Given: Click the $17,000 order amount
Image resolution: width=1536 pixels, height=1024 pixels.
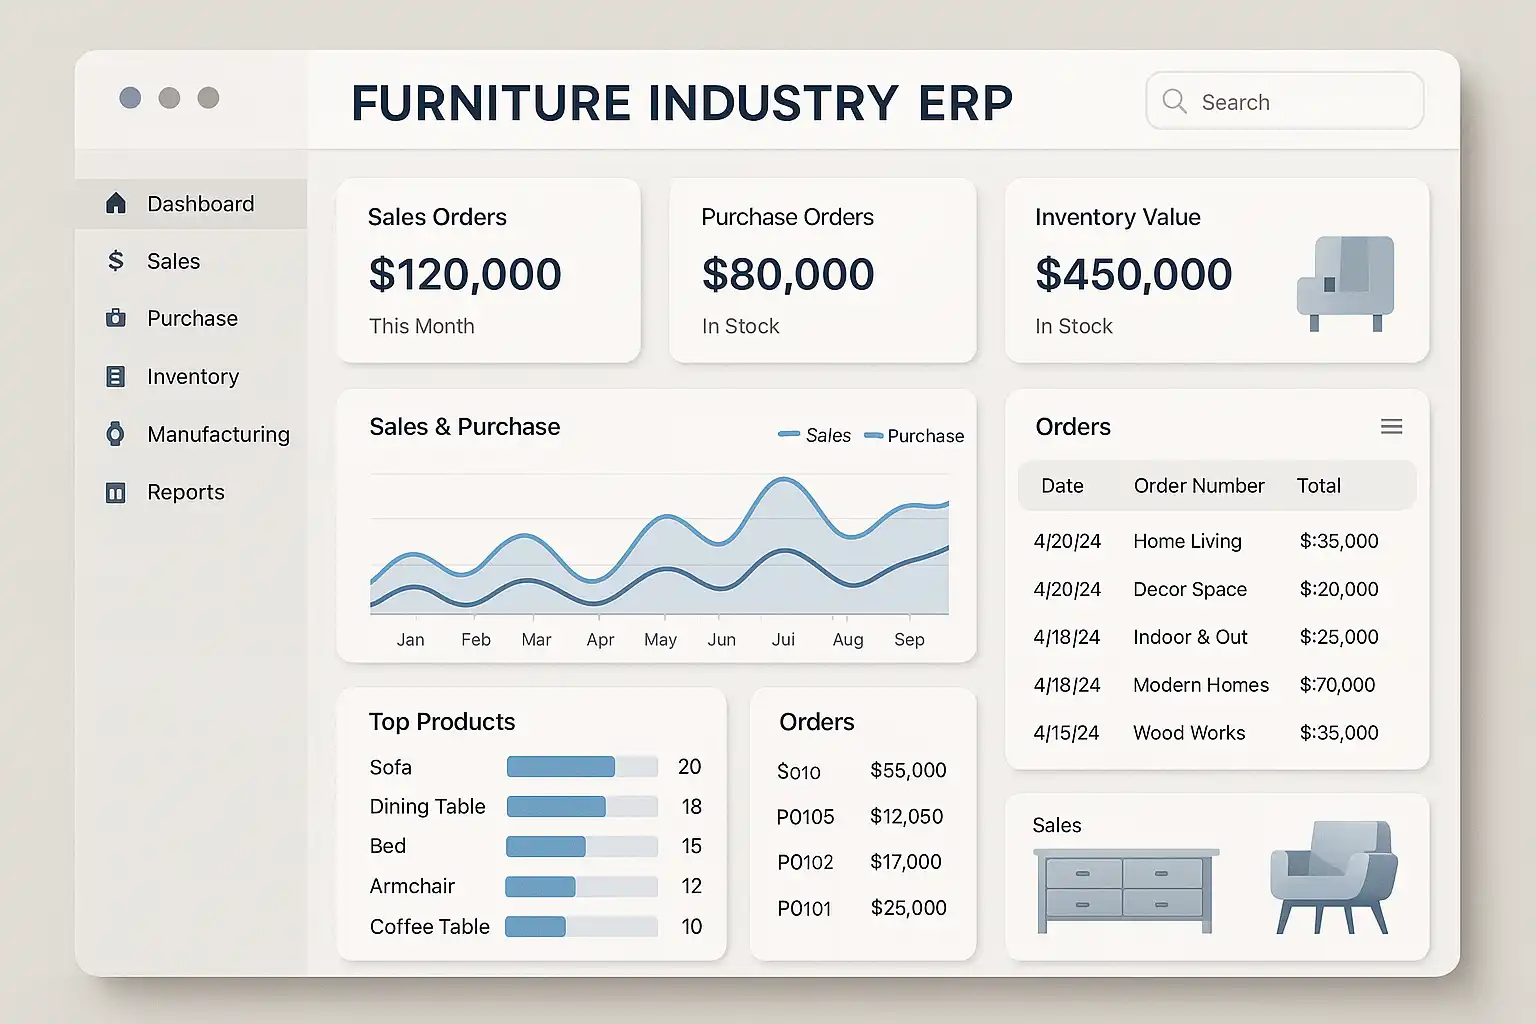Looking at the screenshot, I should 906,861.
